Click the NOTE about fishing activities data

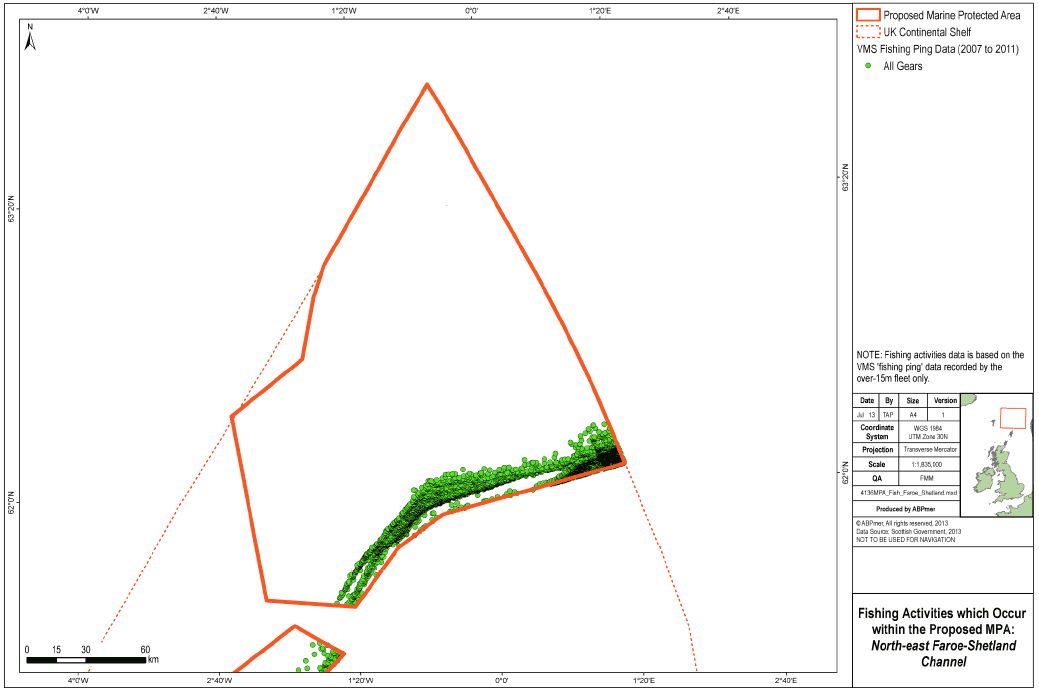[940, 366]
